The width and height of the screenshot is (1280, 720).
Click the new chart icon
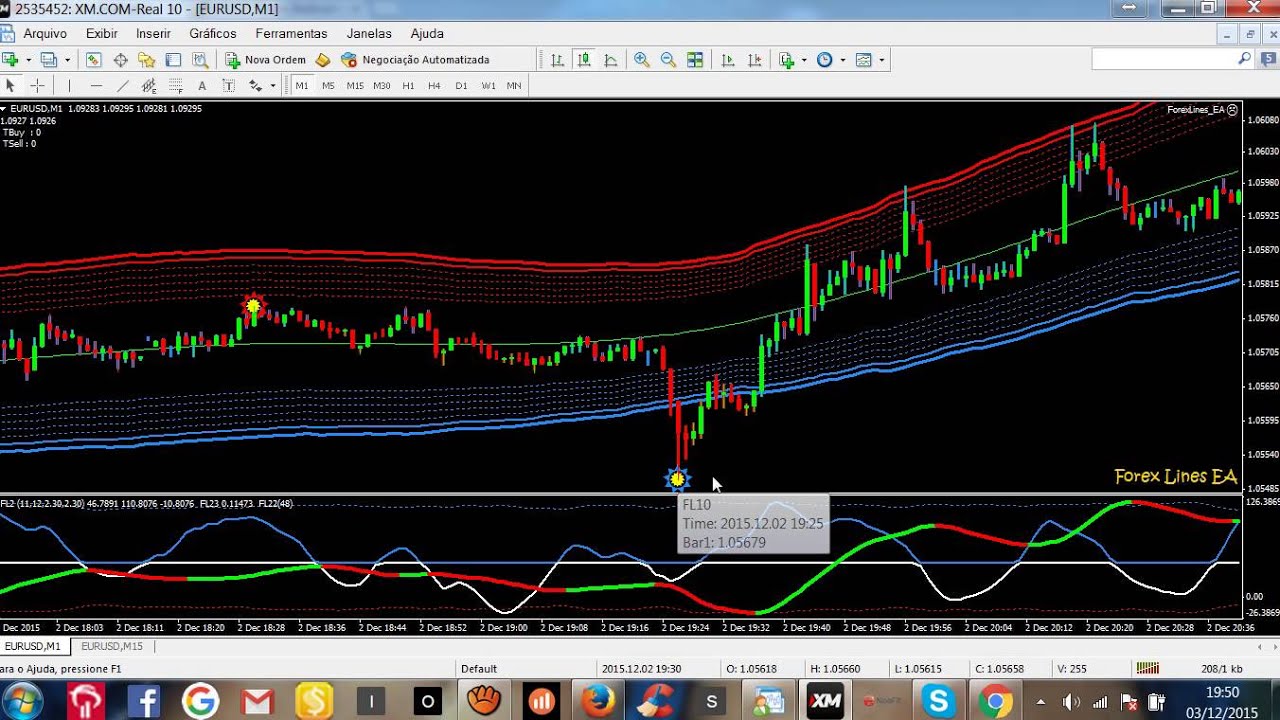[11, 60]
